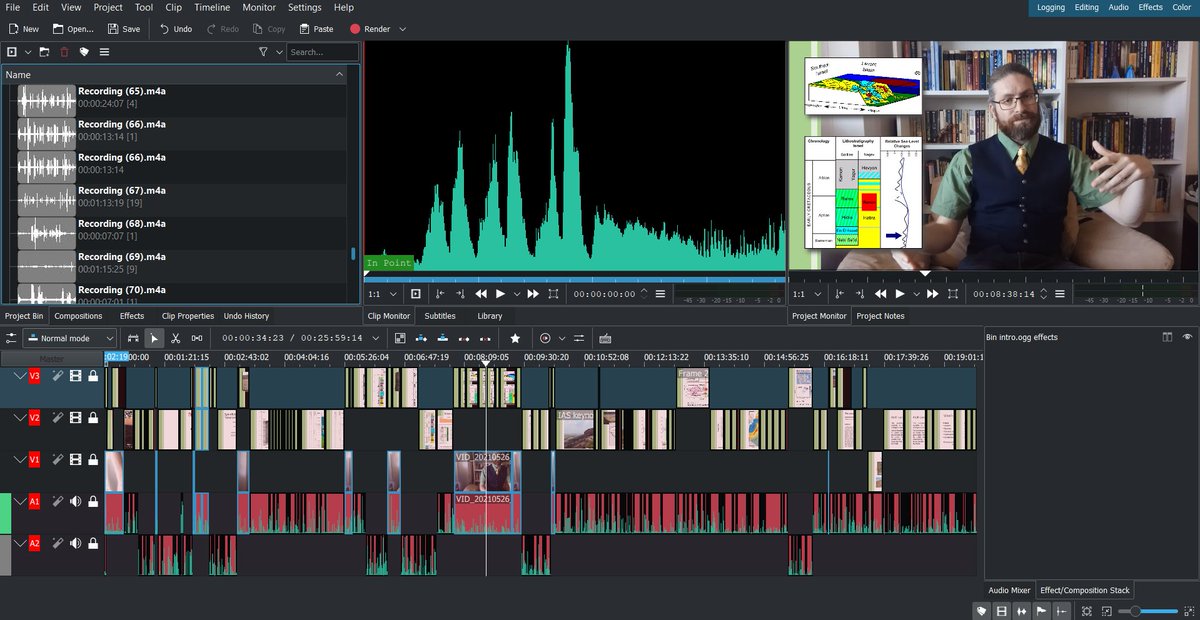Click the add clip icon in bin
The height and width of the screenshot is (620, 1200).
(12, 52)
